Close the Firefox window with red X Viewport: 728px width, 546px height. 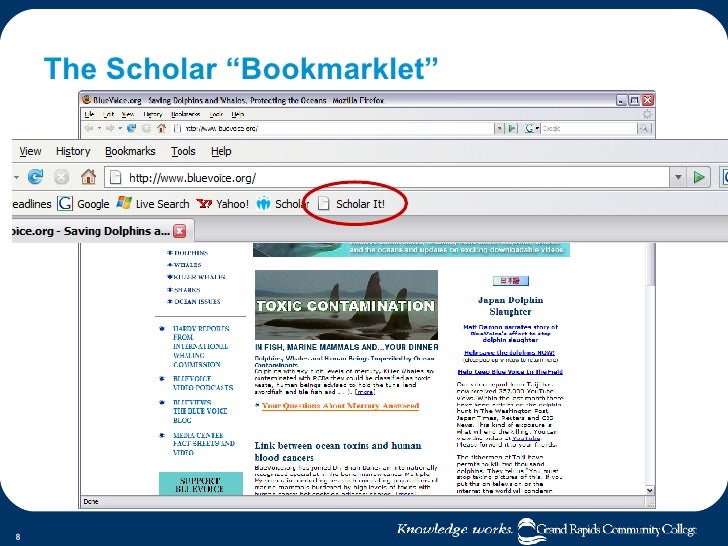coord(648,100)
